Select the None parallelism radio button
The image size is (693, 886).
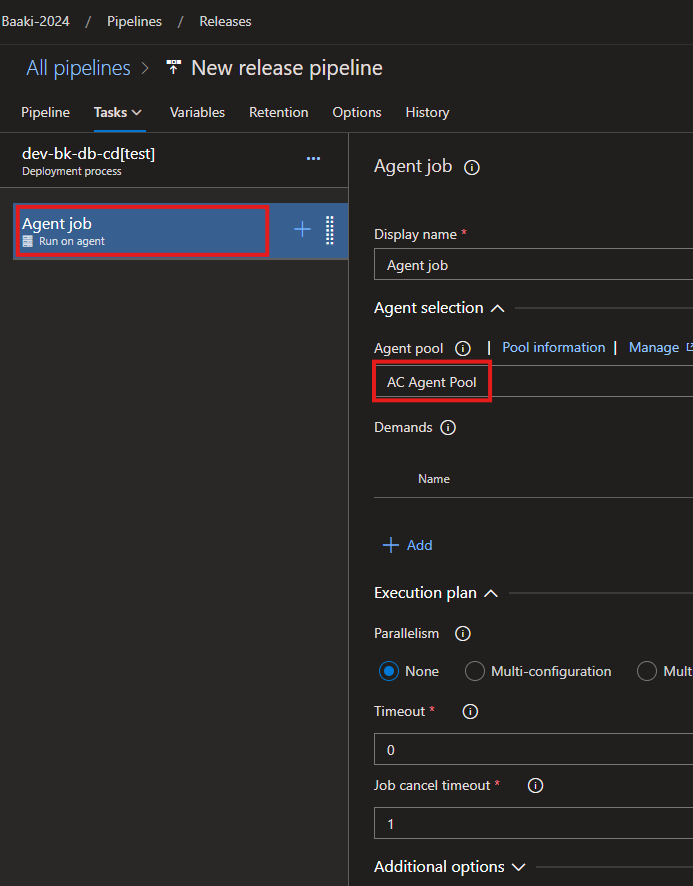point(389,671)
